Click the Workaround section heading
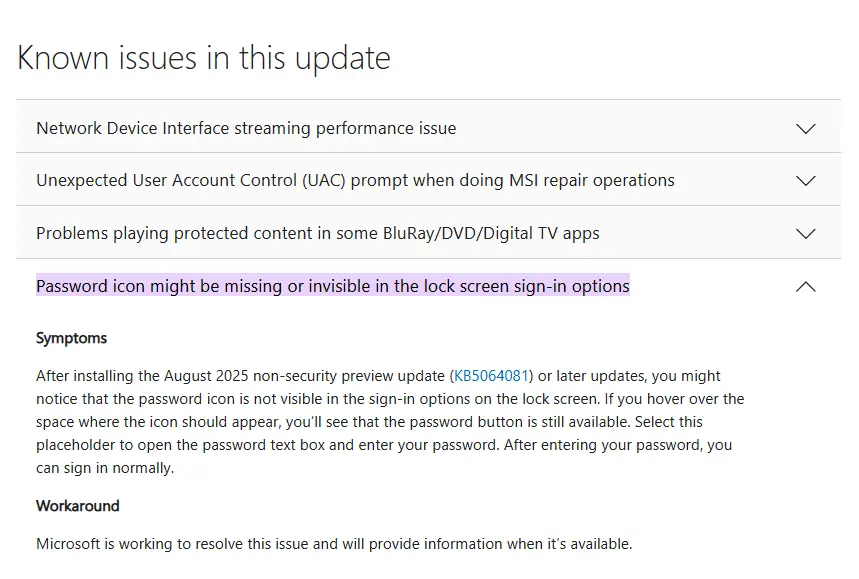Image resolution: width=859 pixels, height=579 pixels. coord(77,506)
